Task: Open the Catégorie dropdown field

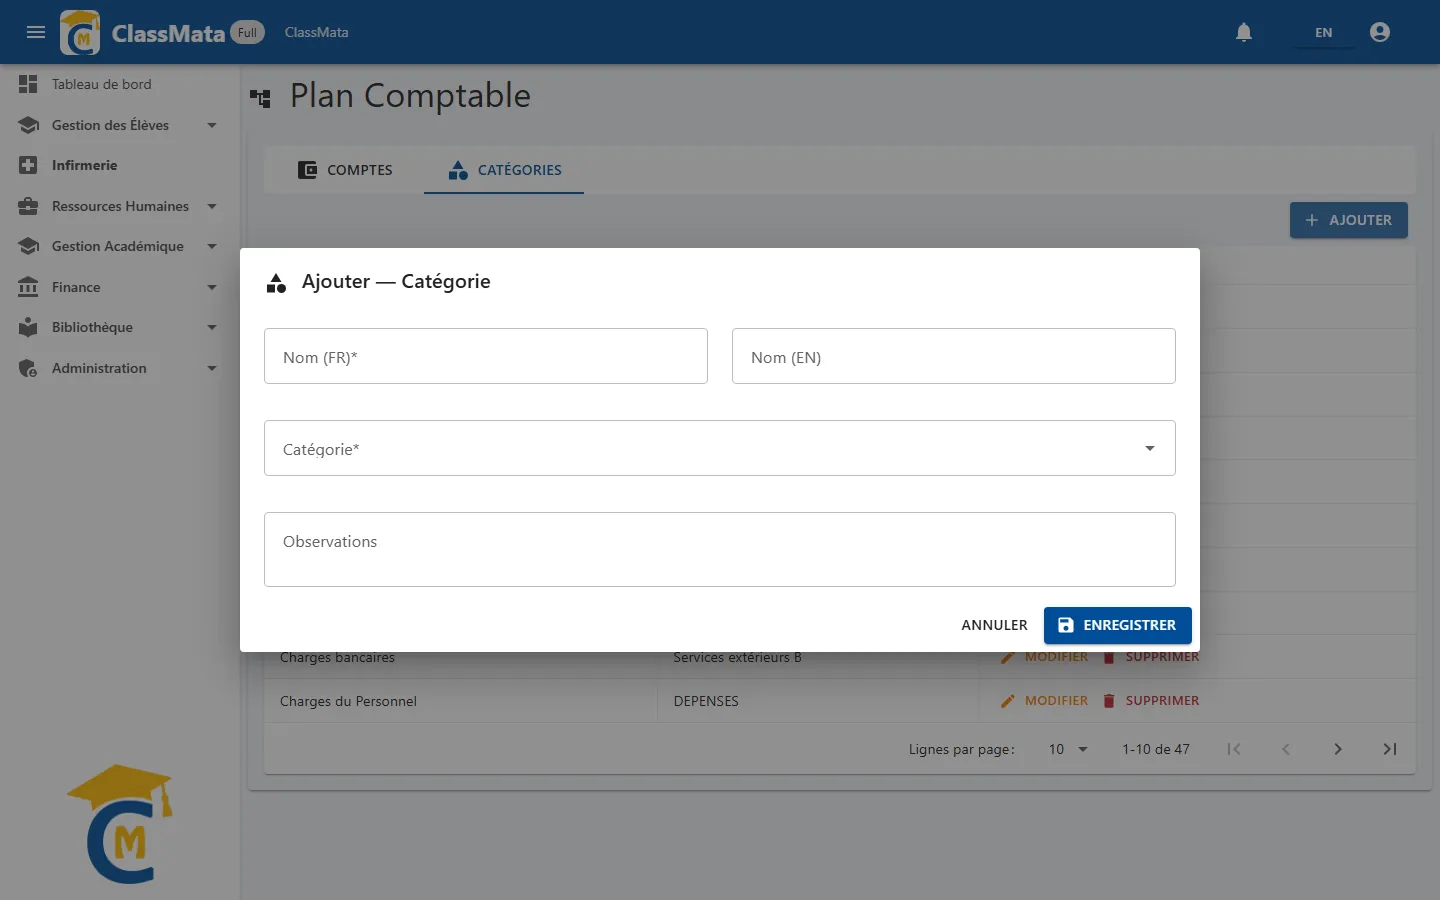Action: [x=720, y=448]
